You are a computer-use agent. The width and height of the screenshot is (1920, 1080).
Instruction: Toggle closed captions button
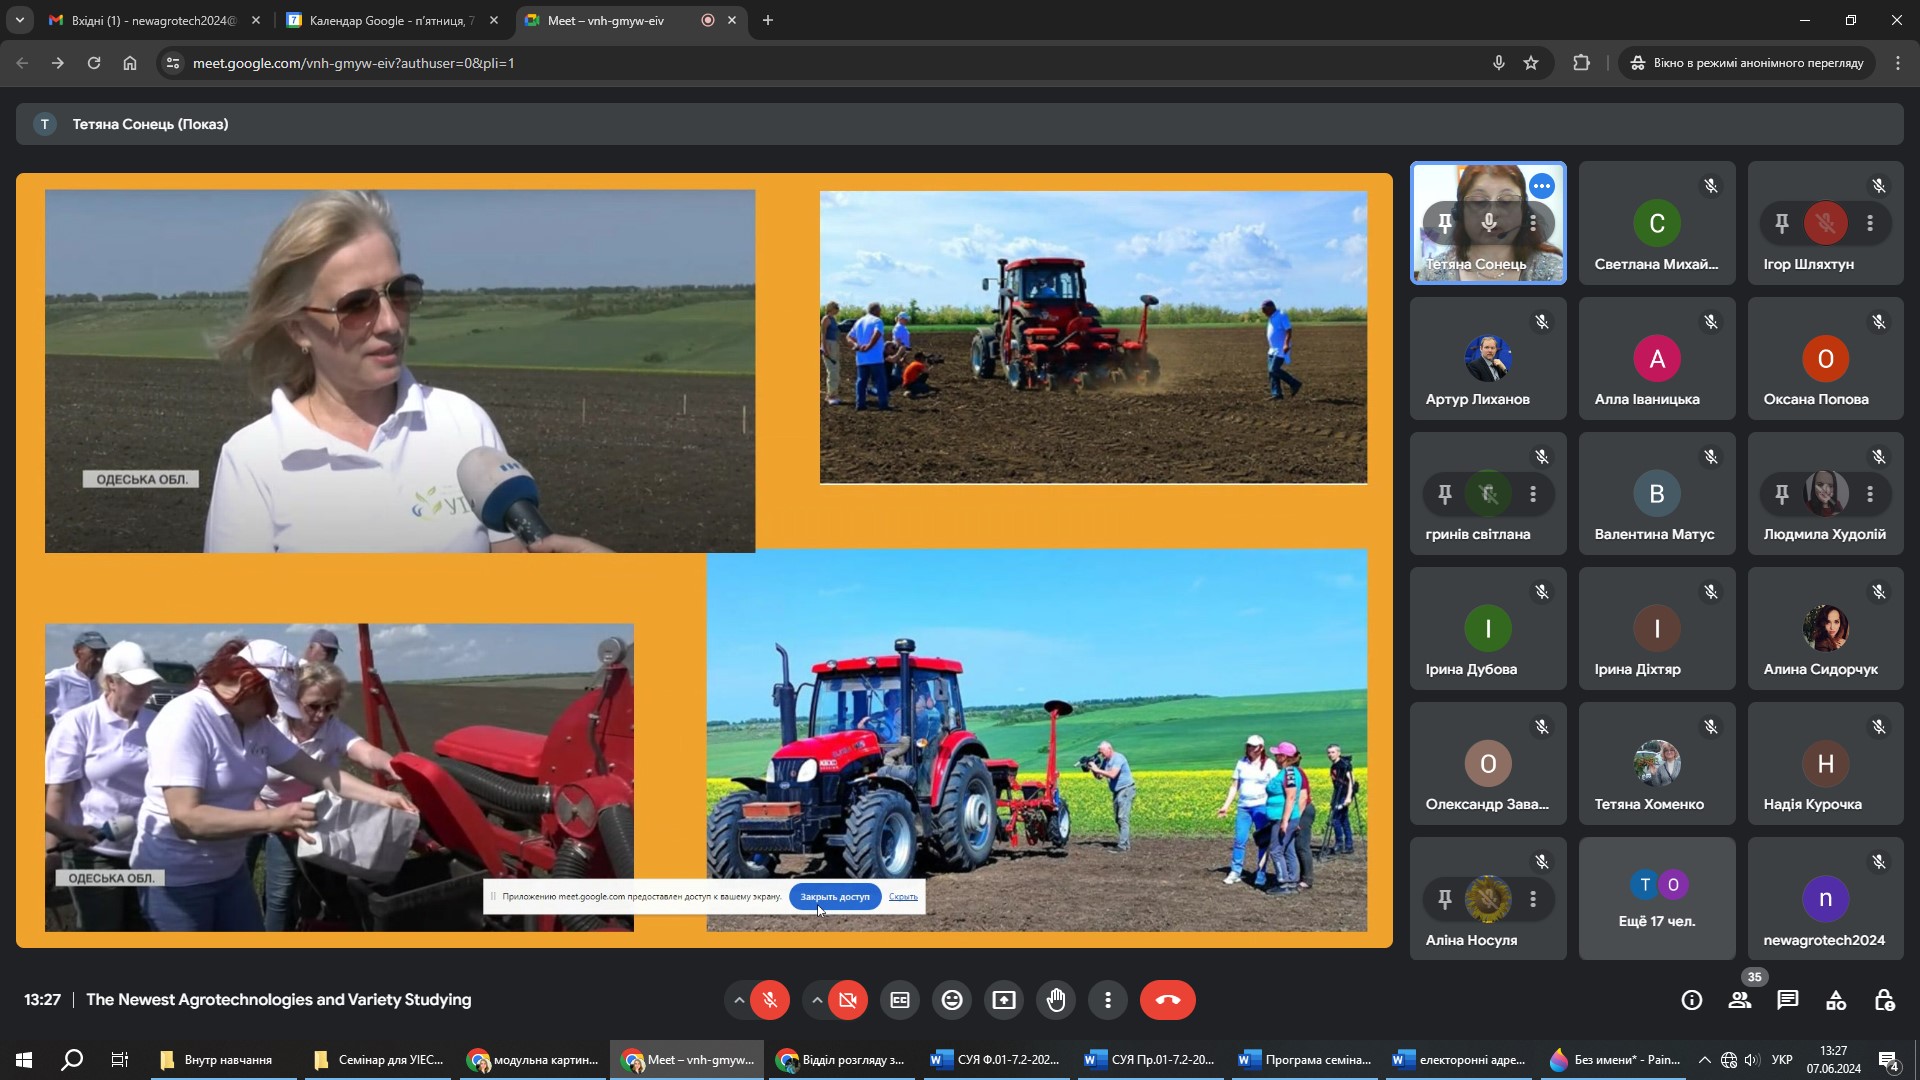pyautogui.click(x=900, y=1000)
